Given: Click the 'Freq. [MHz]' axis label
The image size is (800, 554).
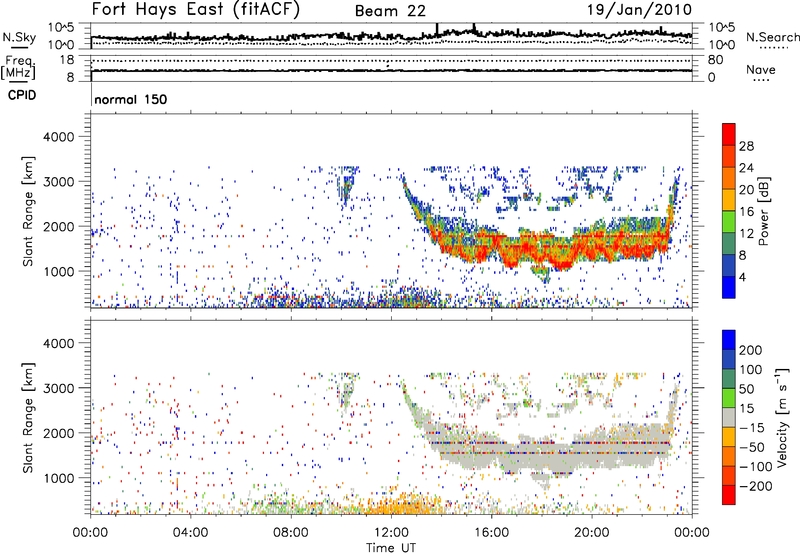Looking at the screenshot, I should click(18, 67).
